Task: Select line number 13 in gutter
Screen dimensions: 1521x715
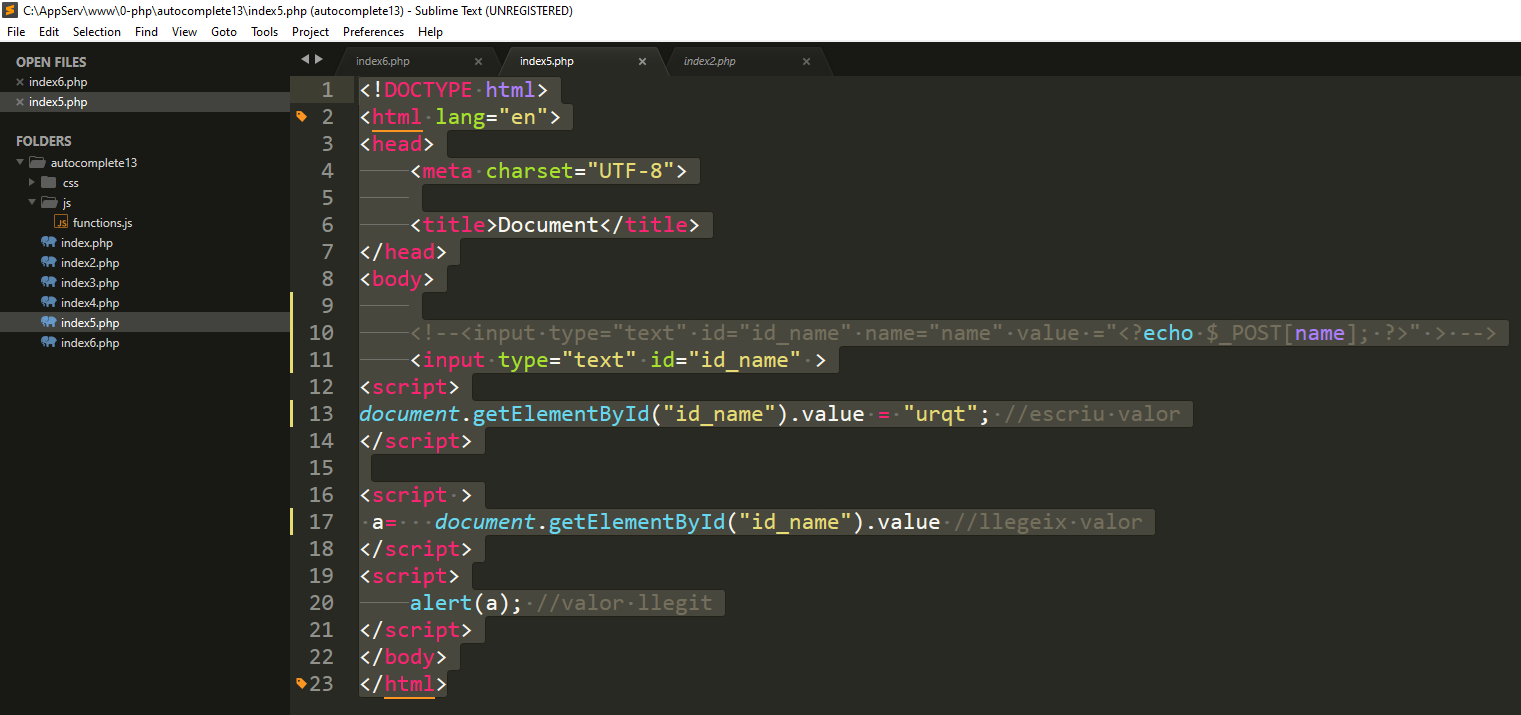Action: [x=321, y=414]
